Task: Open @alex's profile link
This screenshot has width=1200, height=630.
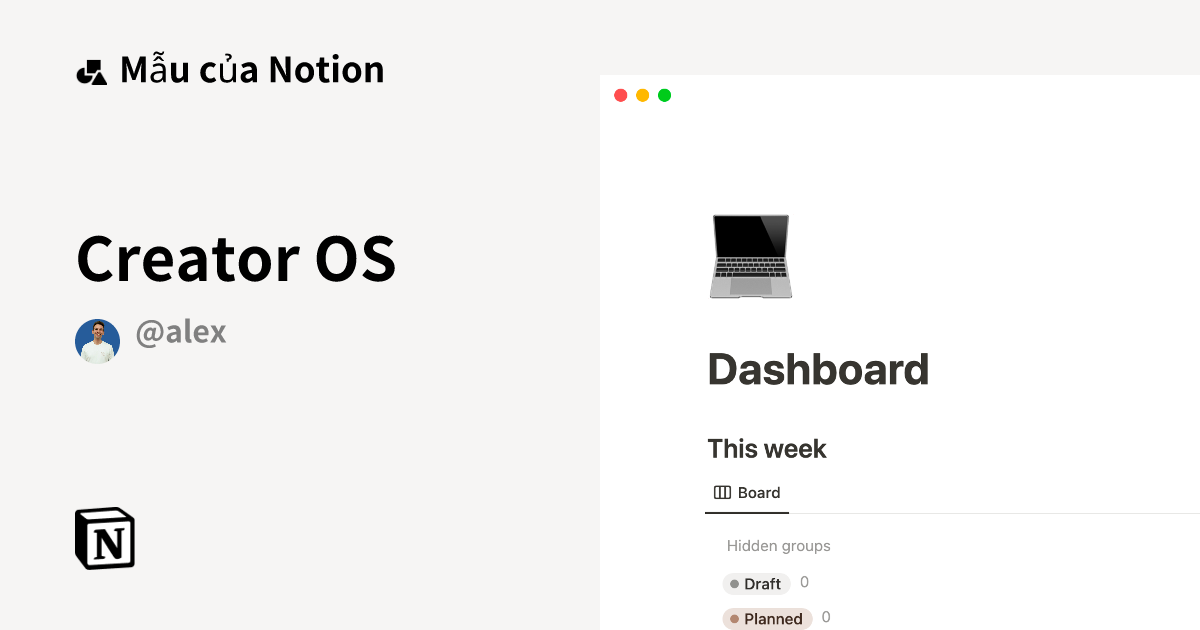Action: (x=180, y=331)
